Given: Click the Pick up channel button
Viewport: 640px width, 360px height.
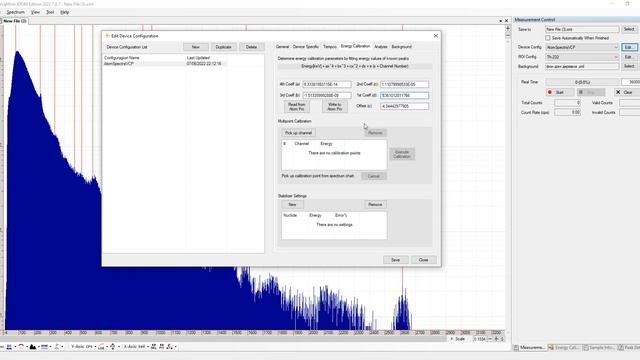Looking at the screenshot, I should 298,133.
